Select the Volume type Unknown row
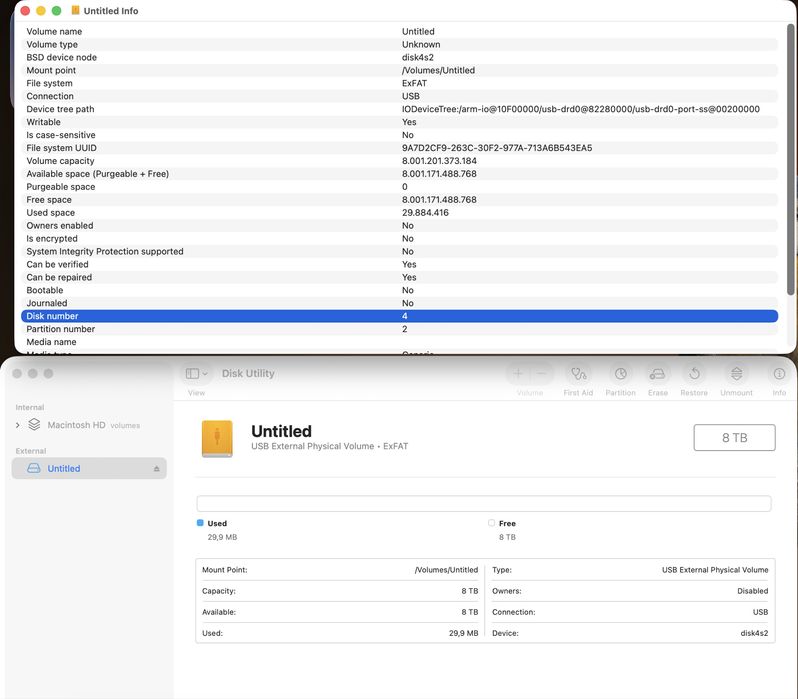 [x=400, y=44]
